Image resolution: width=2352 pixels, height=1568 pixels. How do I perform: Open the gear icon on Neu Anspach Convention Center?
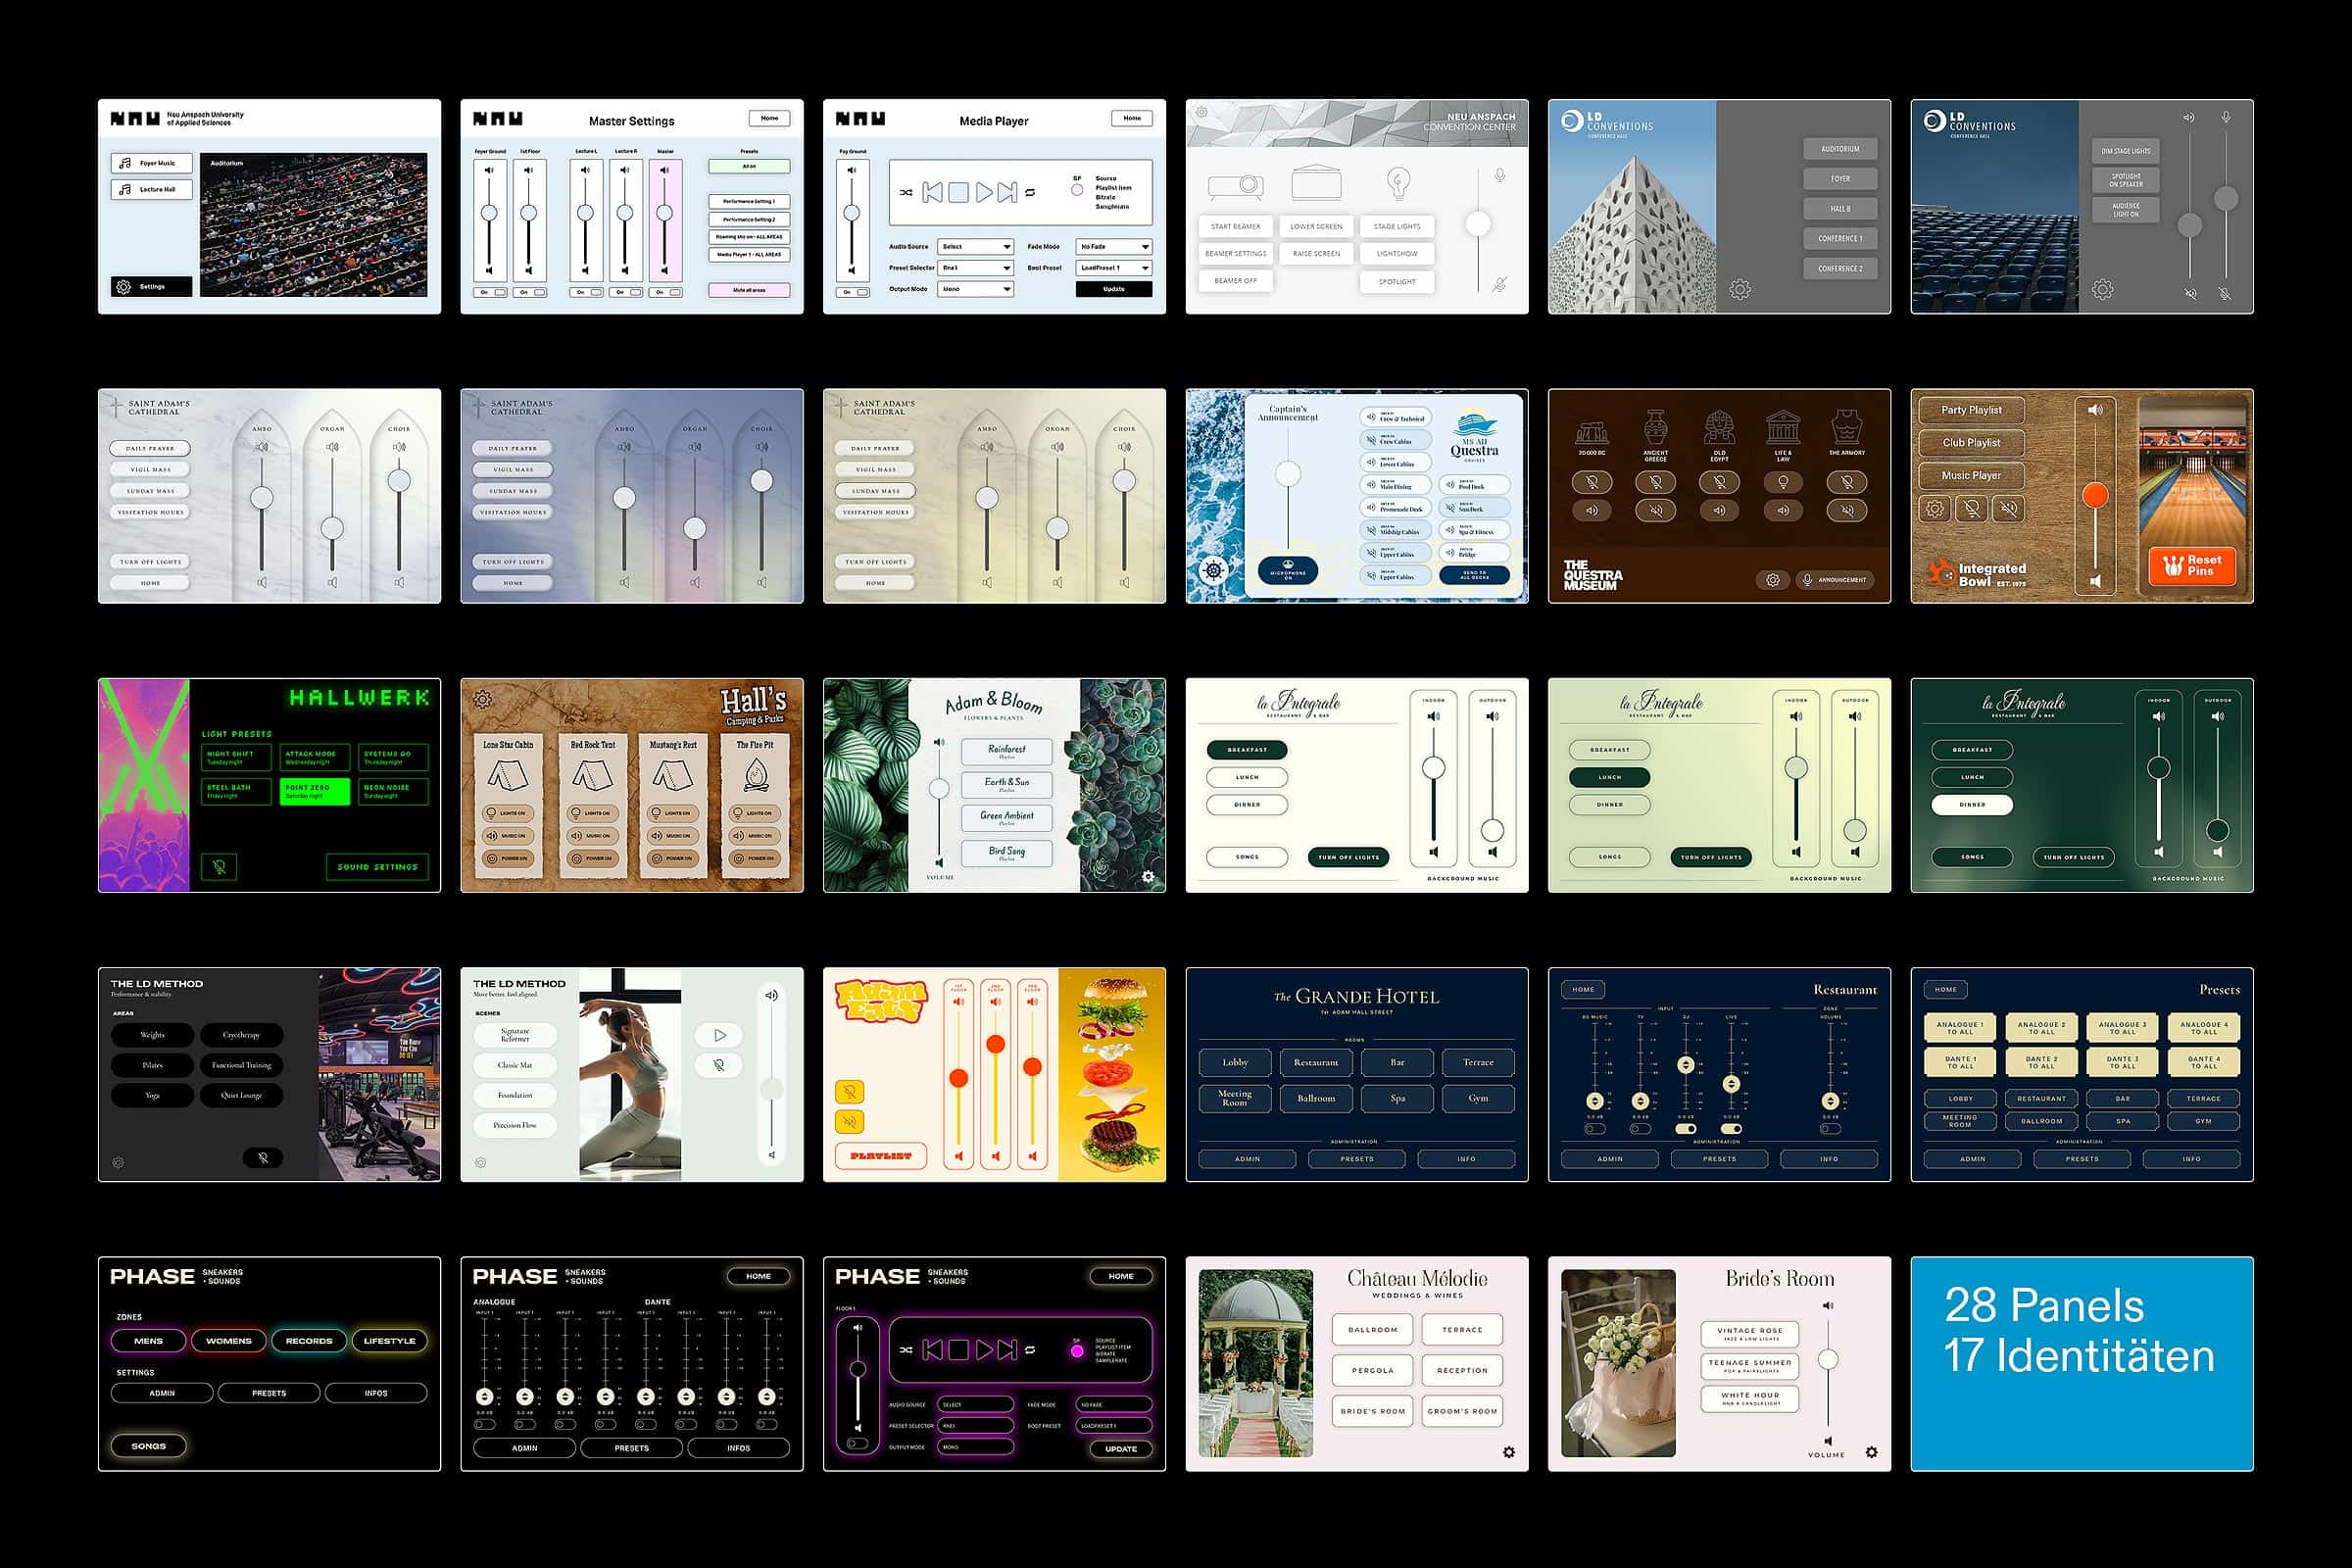point(1202,113)
